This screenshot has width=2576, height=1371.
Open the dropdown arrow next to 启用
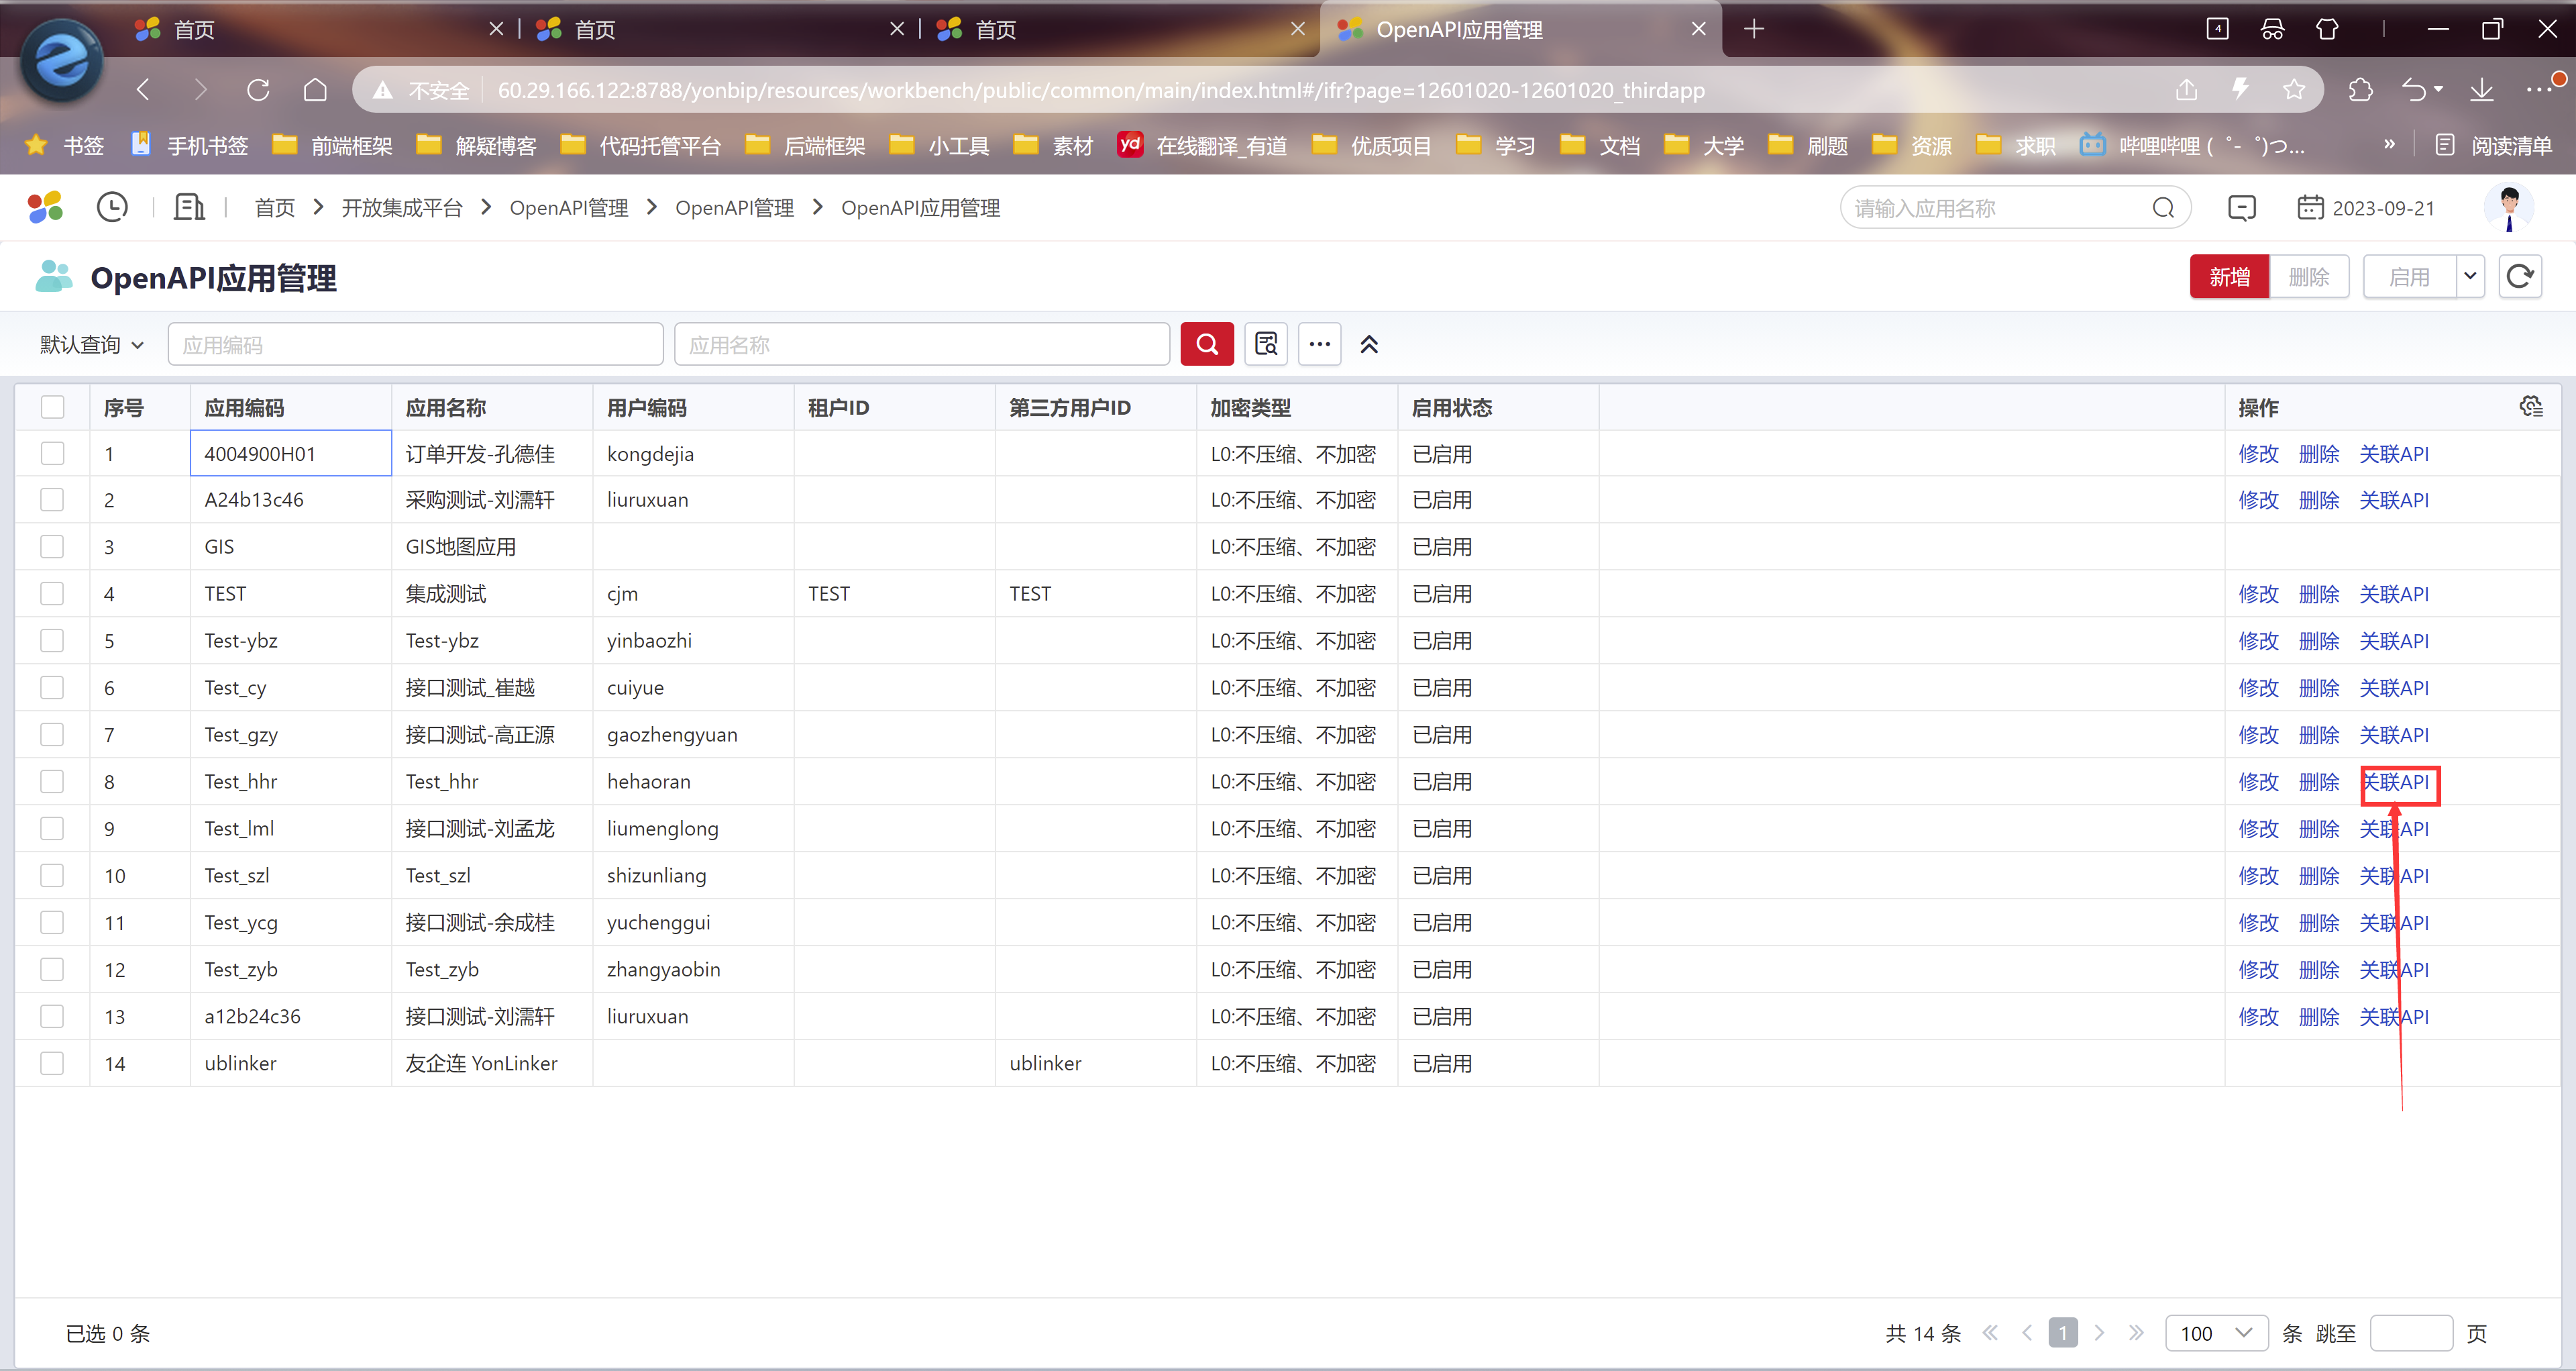coord(2470,276)
